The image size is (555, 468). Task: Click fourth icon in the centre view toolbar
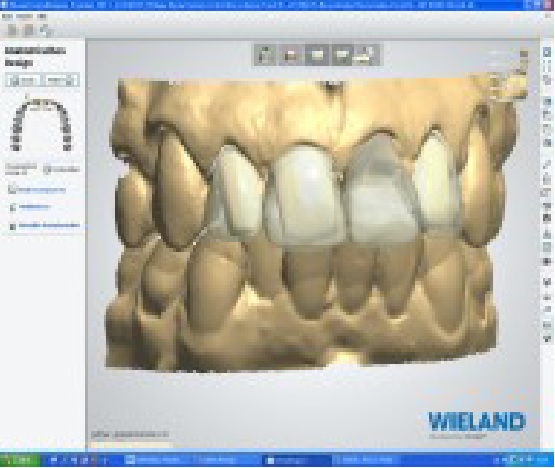tap(342, 55)
